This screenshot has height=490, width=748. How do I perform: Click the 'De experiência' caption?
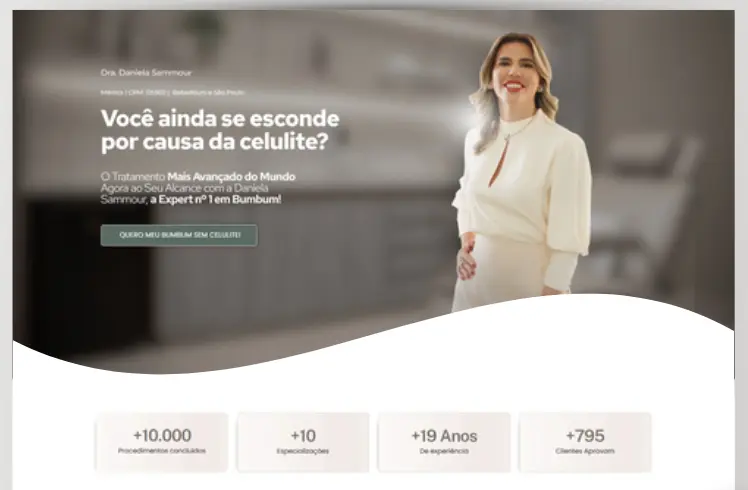pos(444,451)
